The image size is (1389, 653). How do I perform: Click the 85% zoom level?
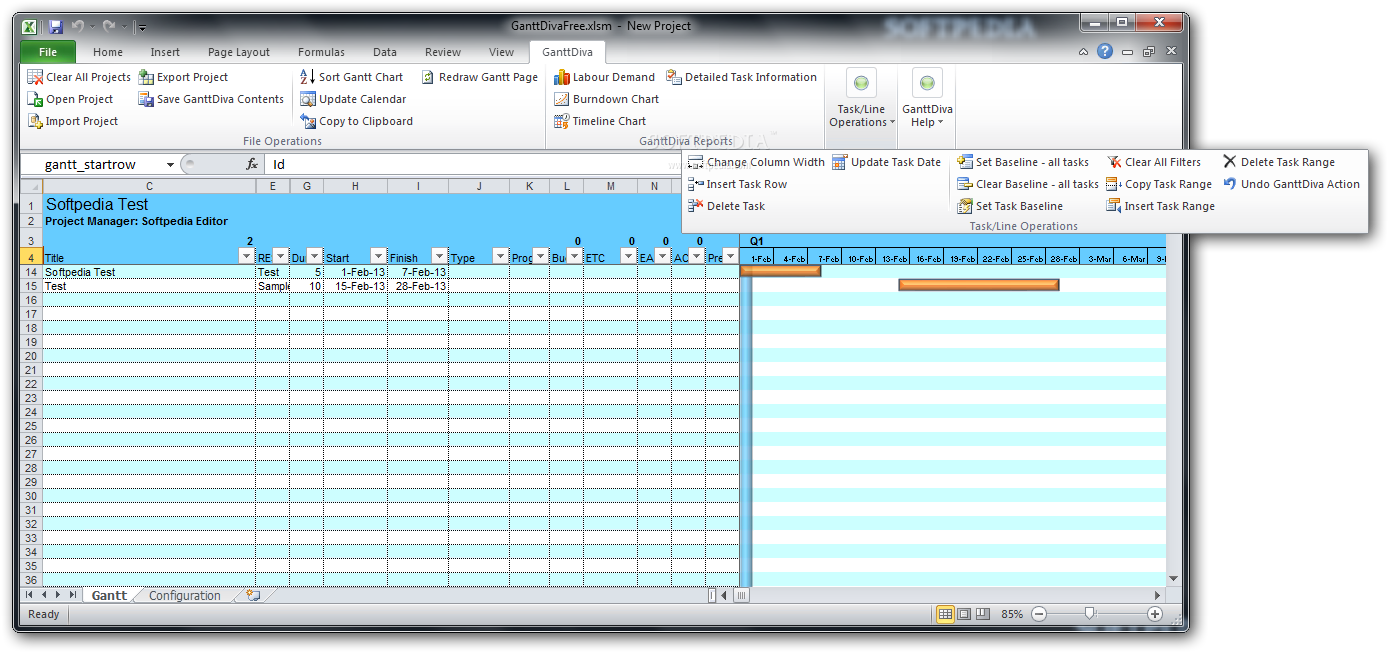1012,614
